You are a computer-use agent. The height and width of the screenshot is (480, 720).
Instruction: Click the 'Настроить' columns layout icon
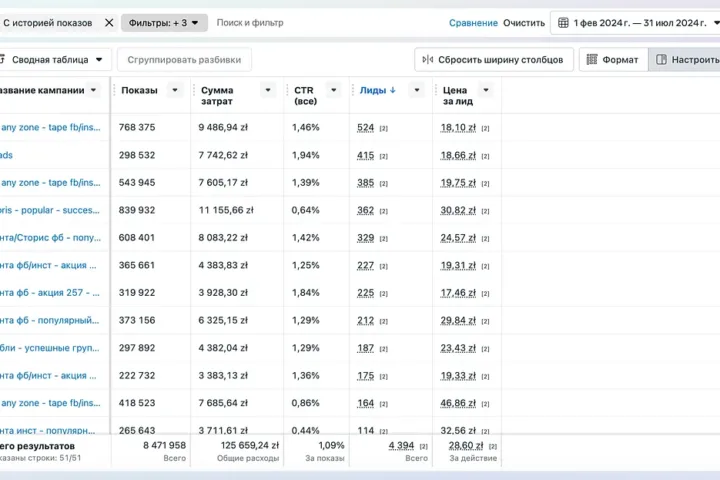(661, 60)
